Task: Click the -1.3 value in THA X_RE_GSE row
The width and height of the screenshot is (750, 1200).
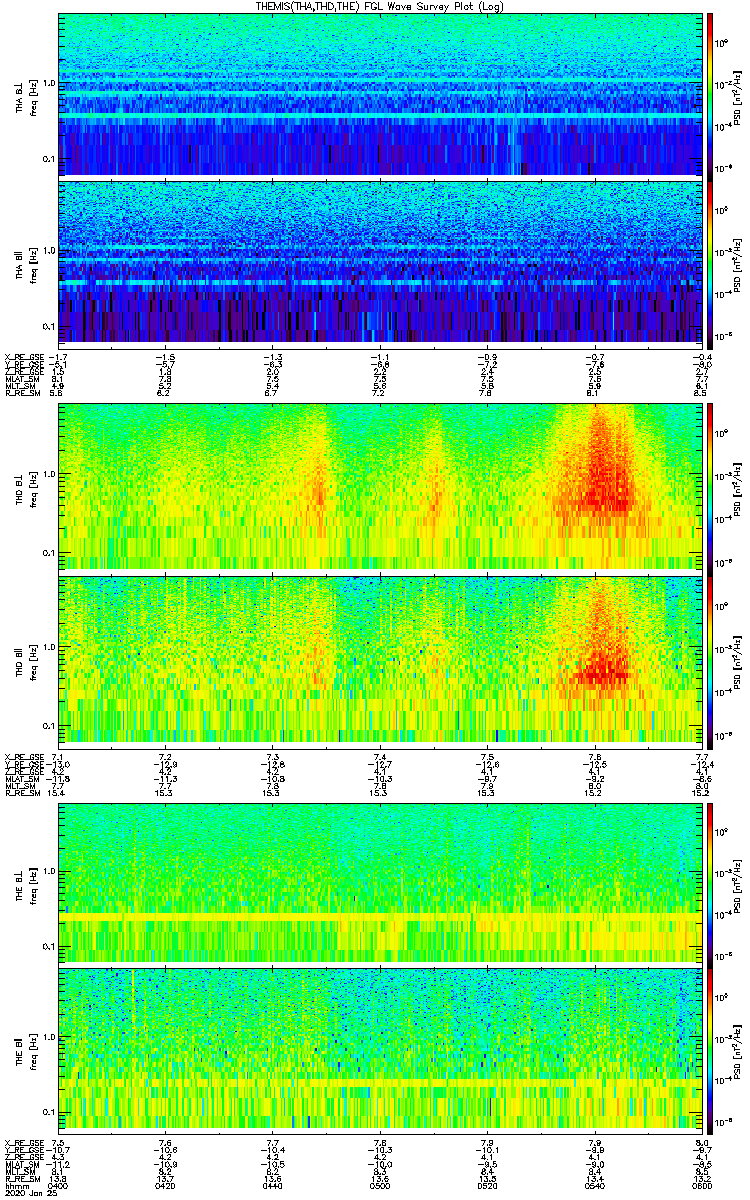Action: pyautogui.click(x=271, y=356)
